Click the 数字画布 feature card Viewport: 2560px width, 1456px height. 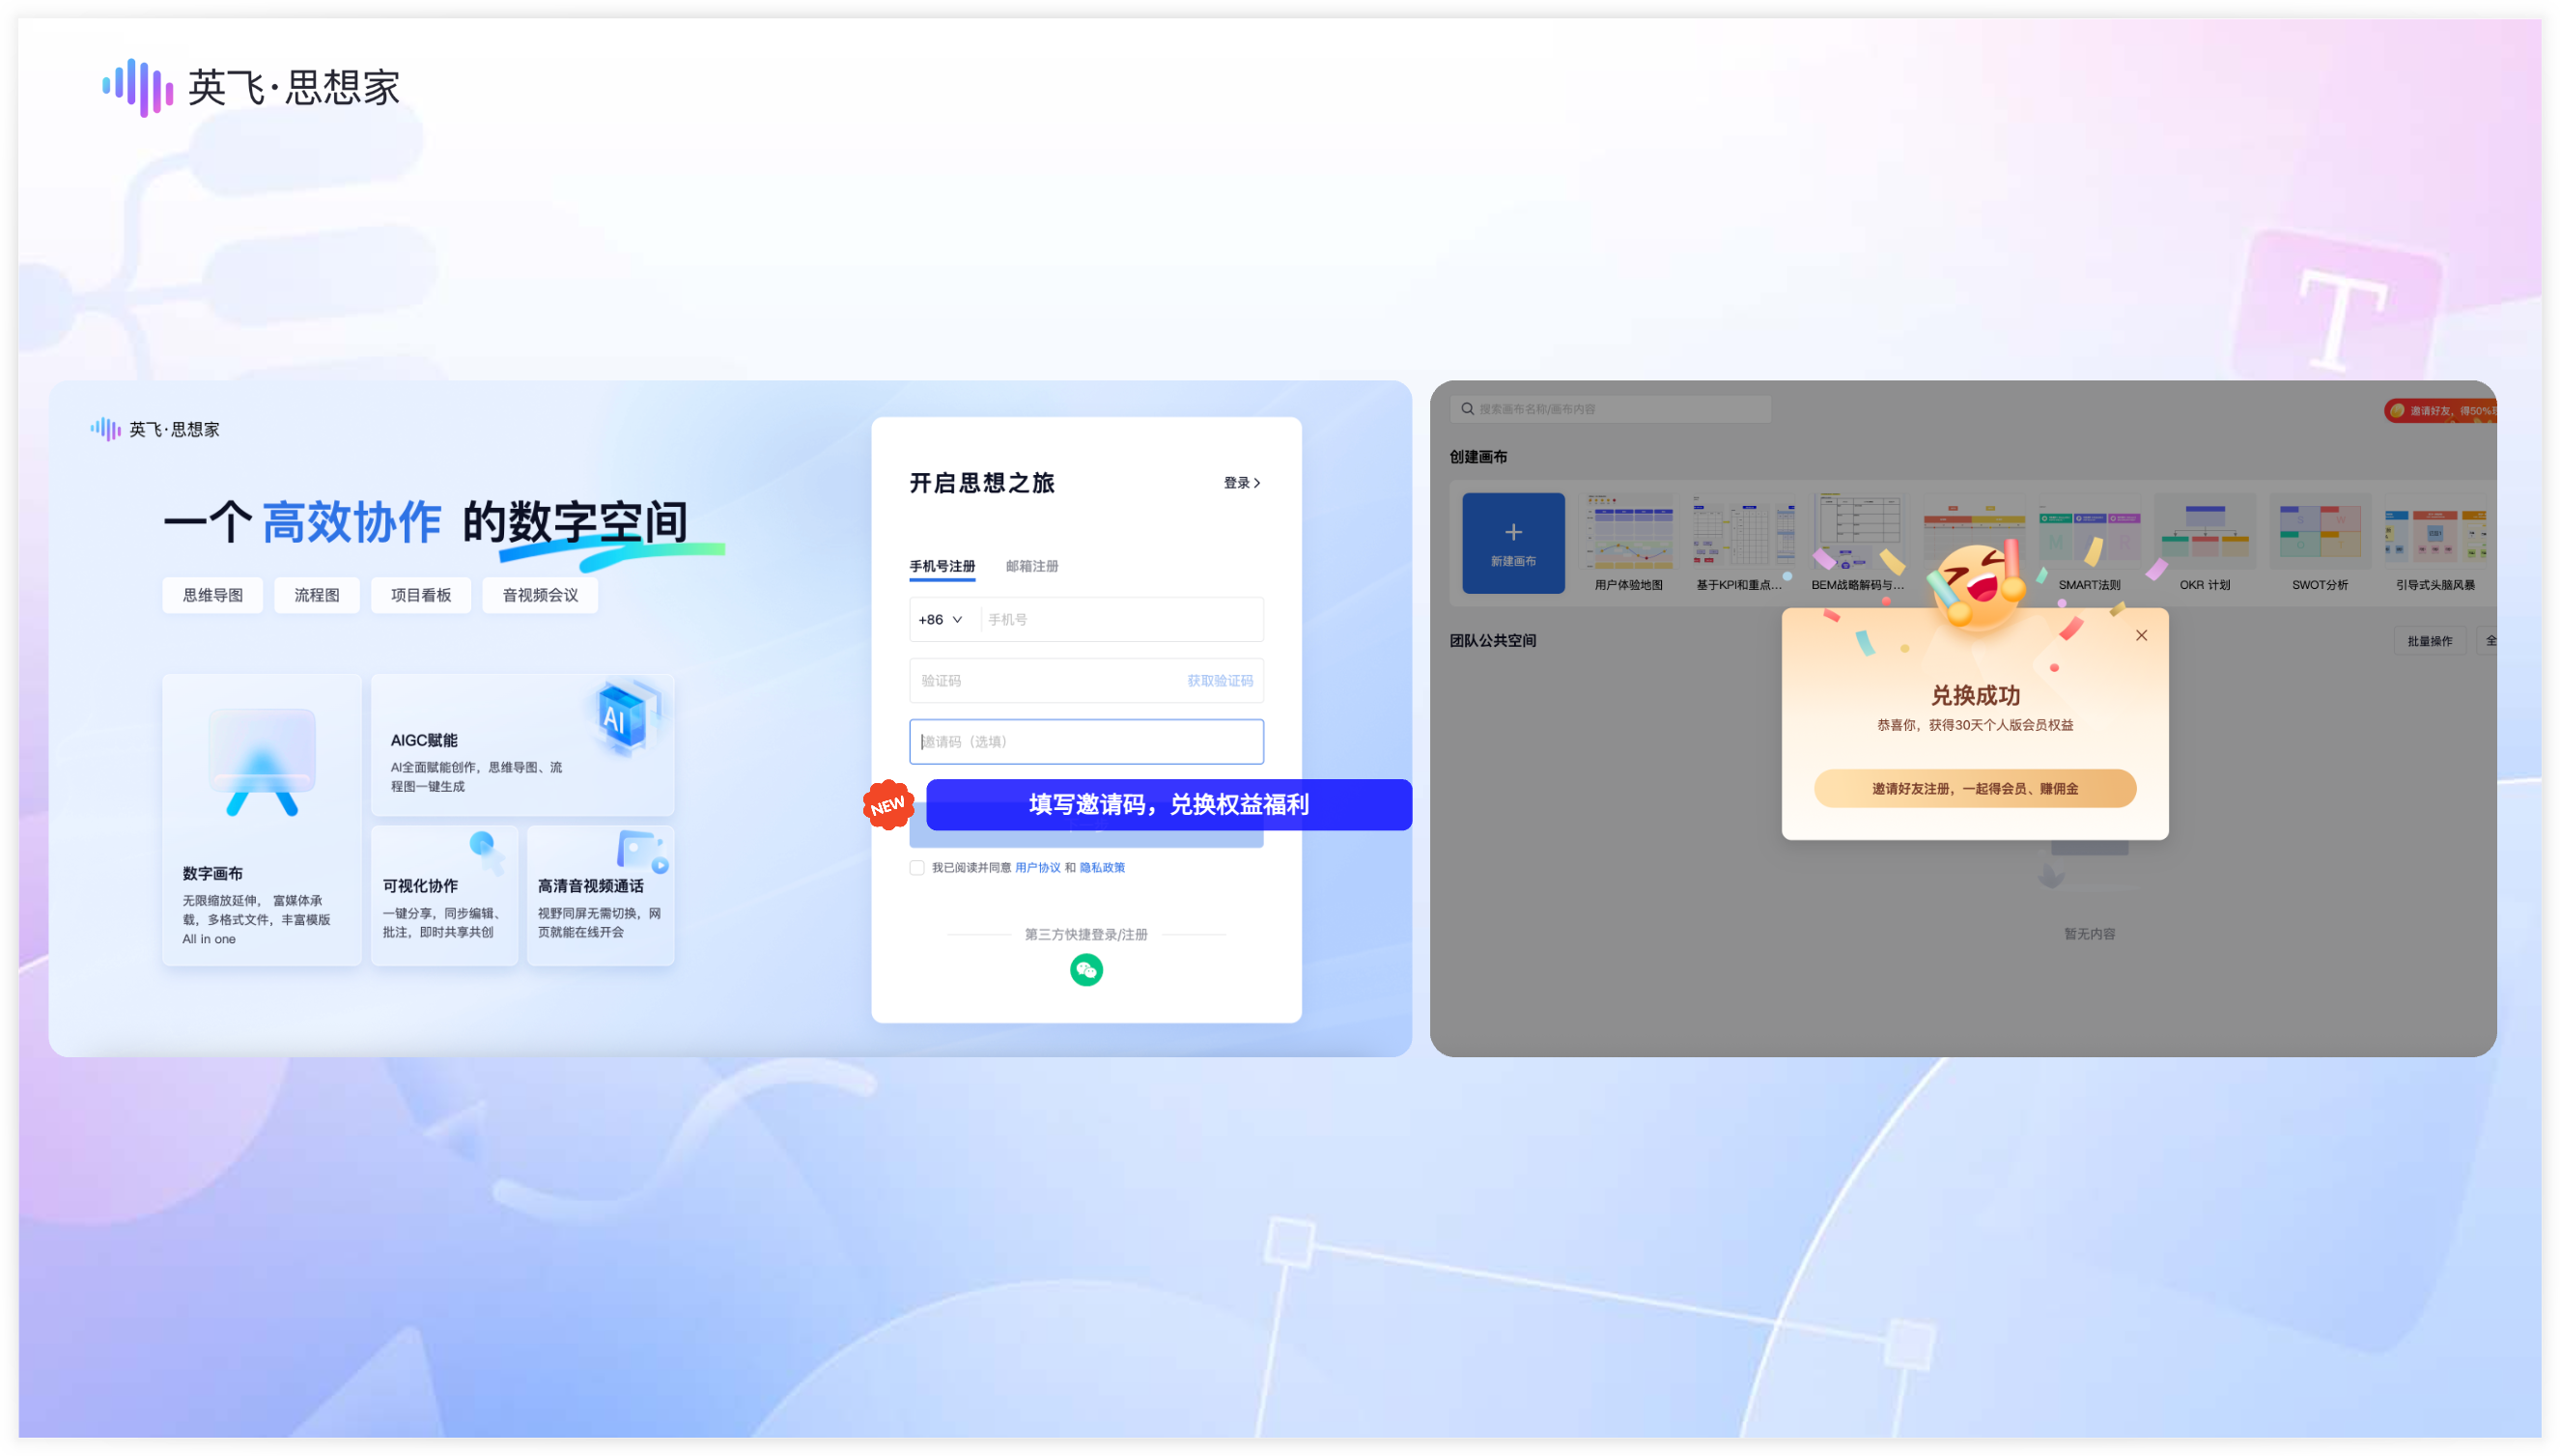262,819
